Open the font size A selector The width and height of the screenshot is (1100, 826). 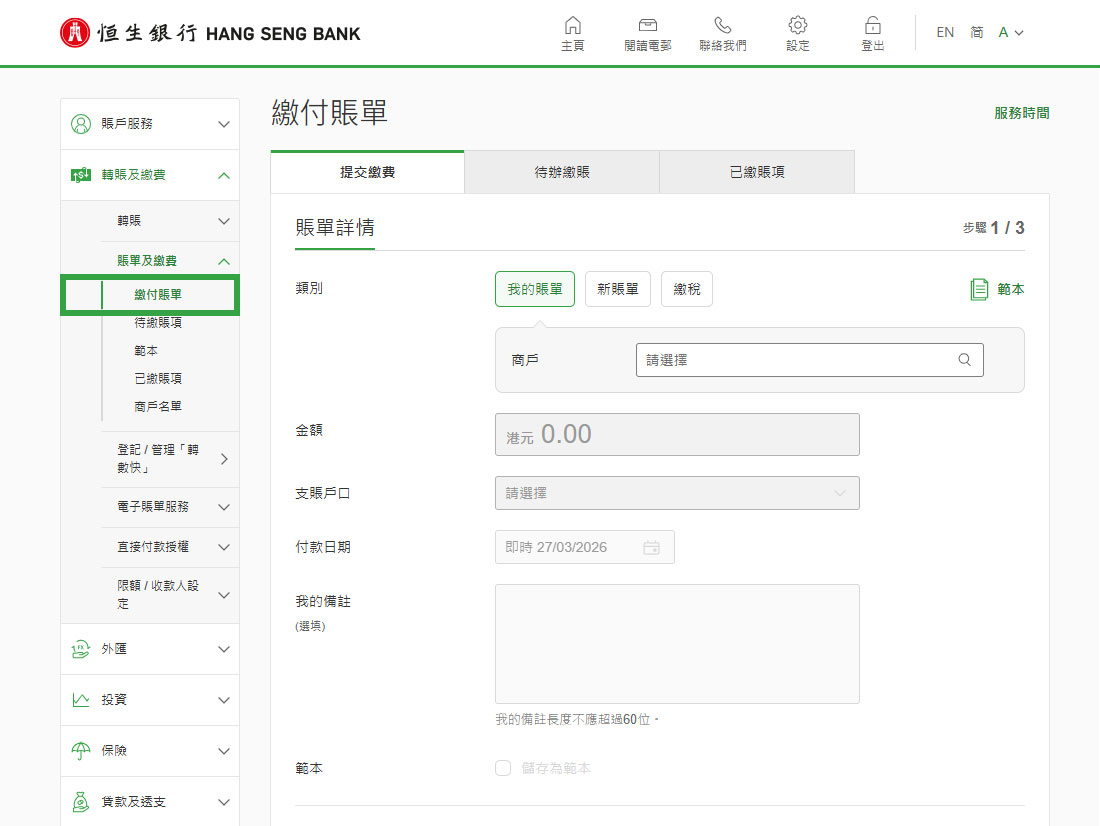pyautogui.click(x=1010, y=32)
